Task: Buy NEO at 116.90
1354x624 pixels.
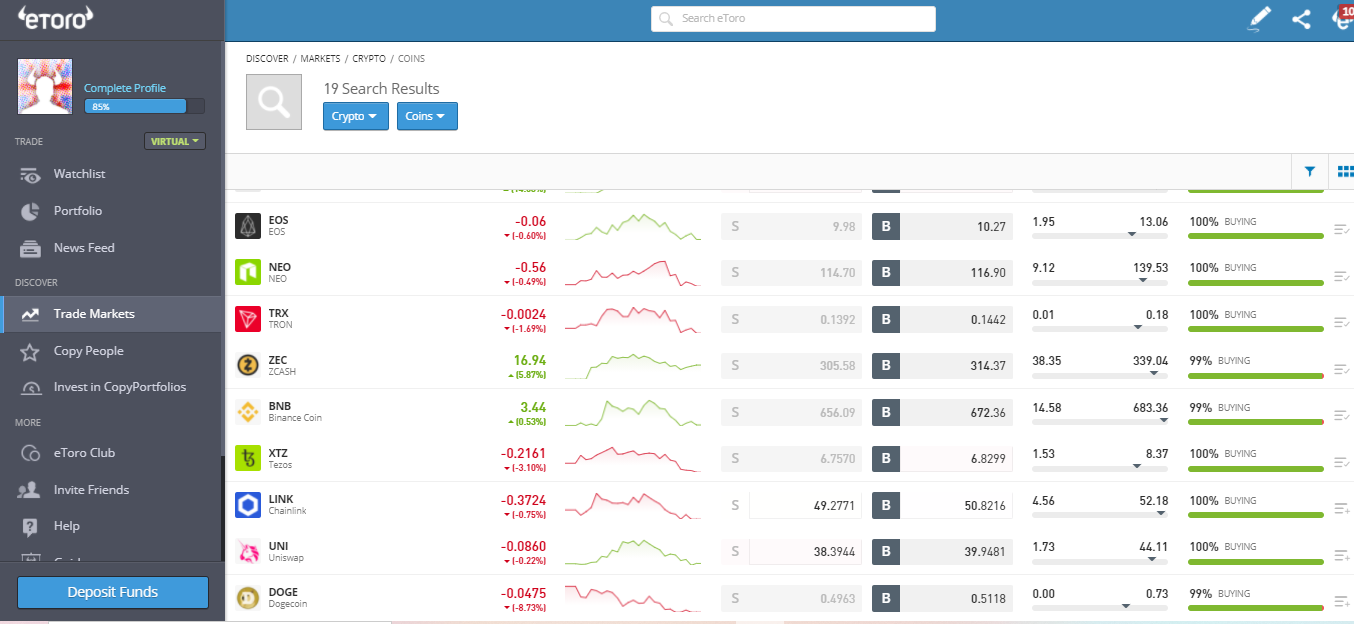Action: pos(942,273)
